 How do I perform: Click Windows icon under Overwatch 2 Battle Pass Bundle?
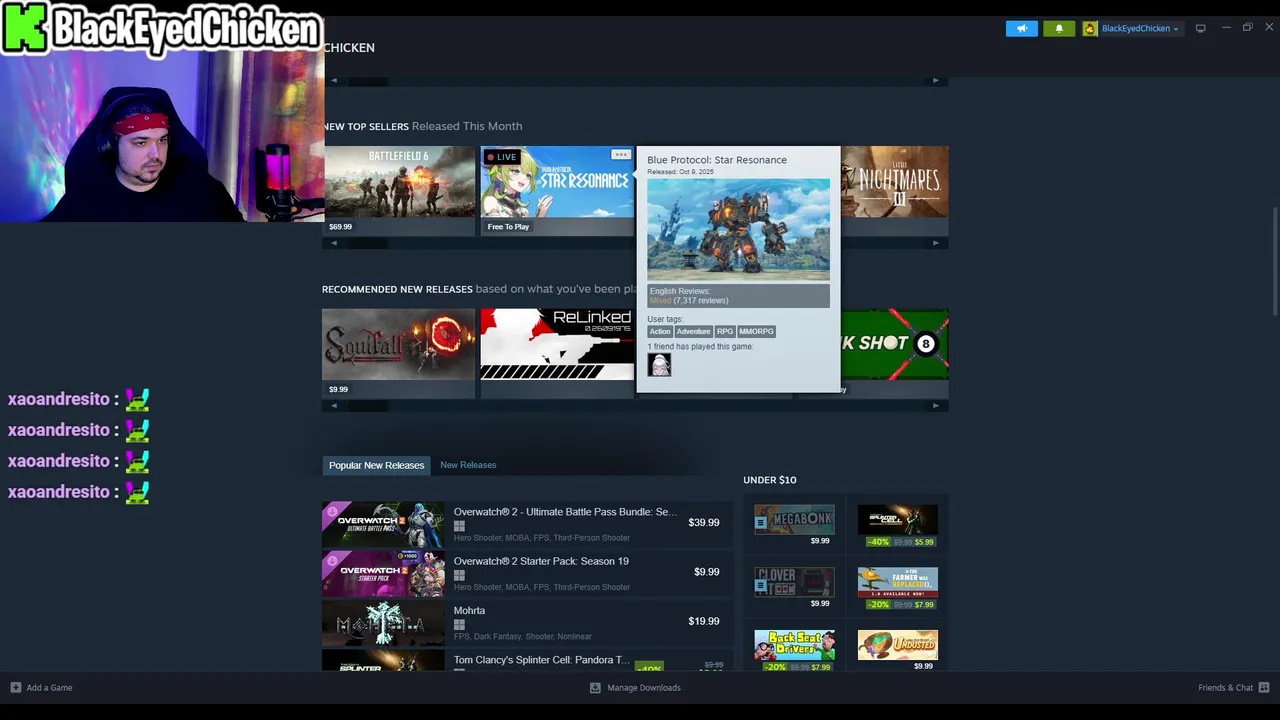tap(459, 526)
